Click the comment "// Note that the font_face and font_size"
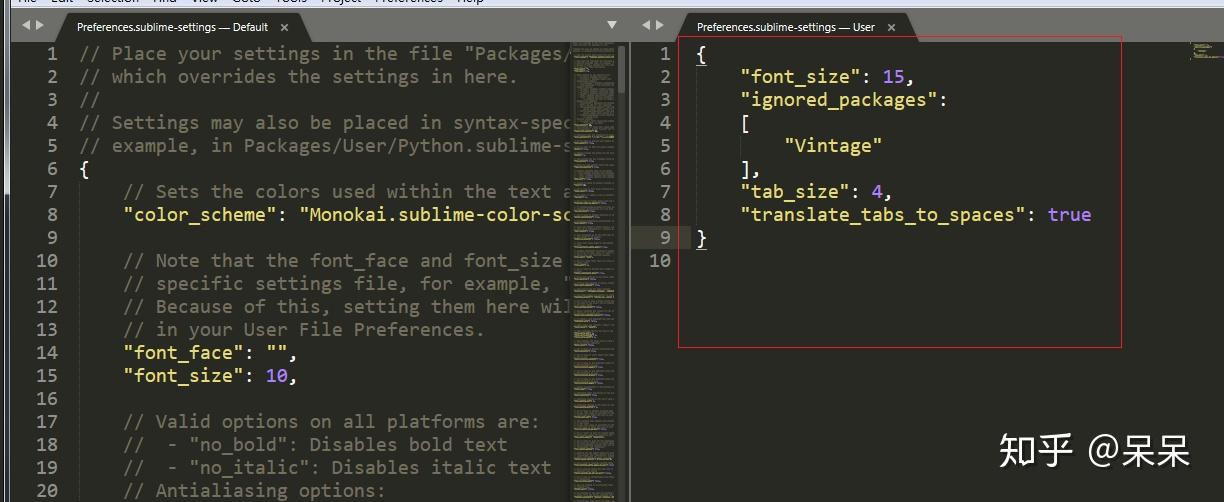 (x=343, y=261)
